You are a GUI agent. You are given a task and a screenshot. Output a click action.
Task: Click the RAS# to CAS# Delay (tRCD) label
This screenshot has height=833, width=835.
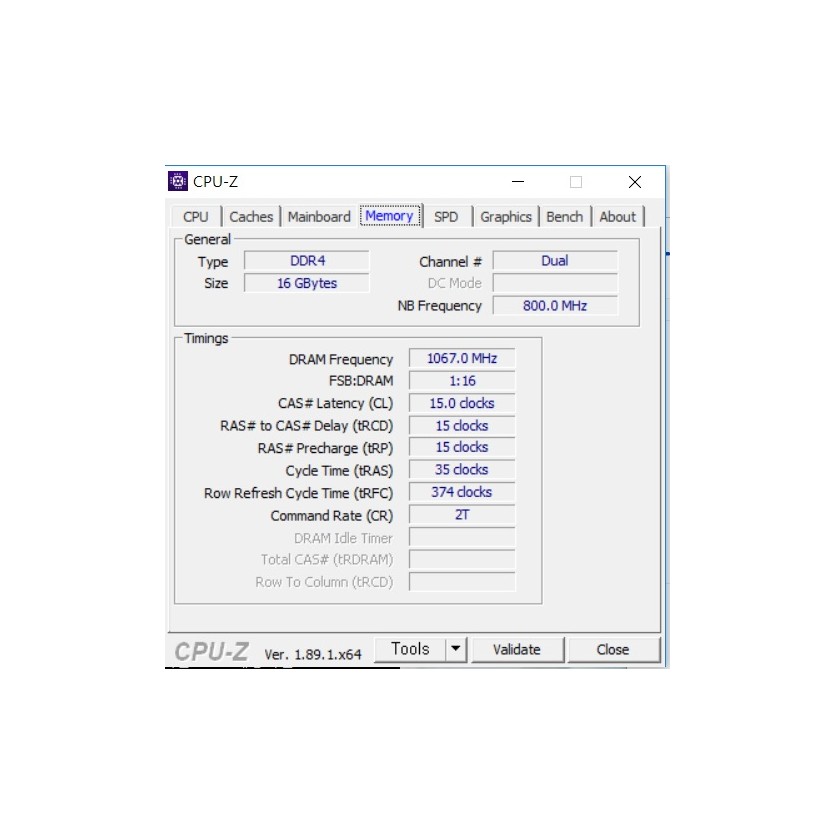coord(307,426)
